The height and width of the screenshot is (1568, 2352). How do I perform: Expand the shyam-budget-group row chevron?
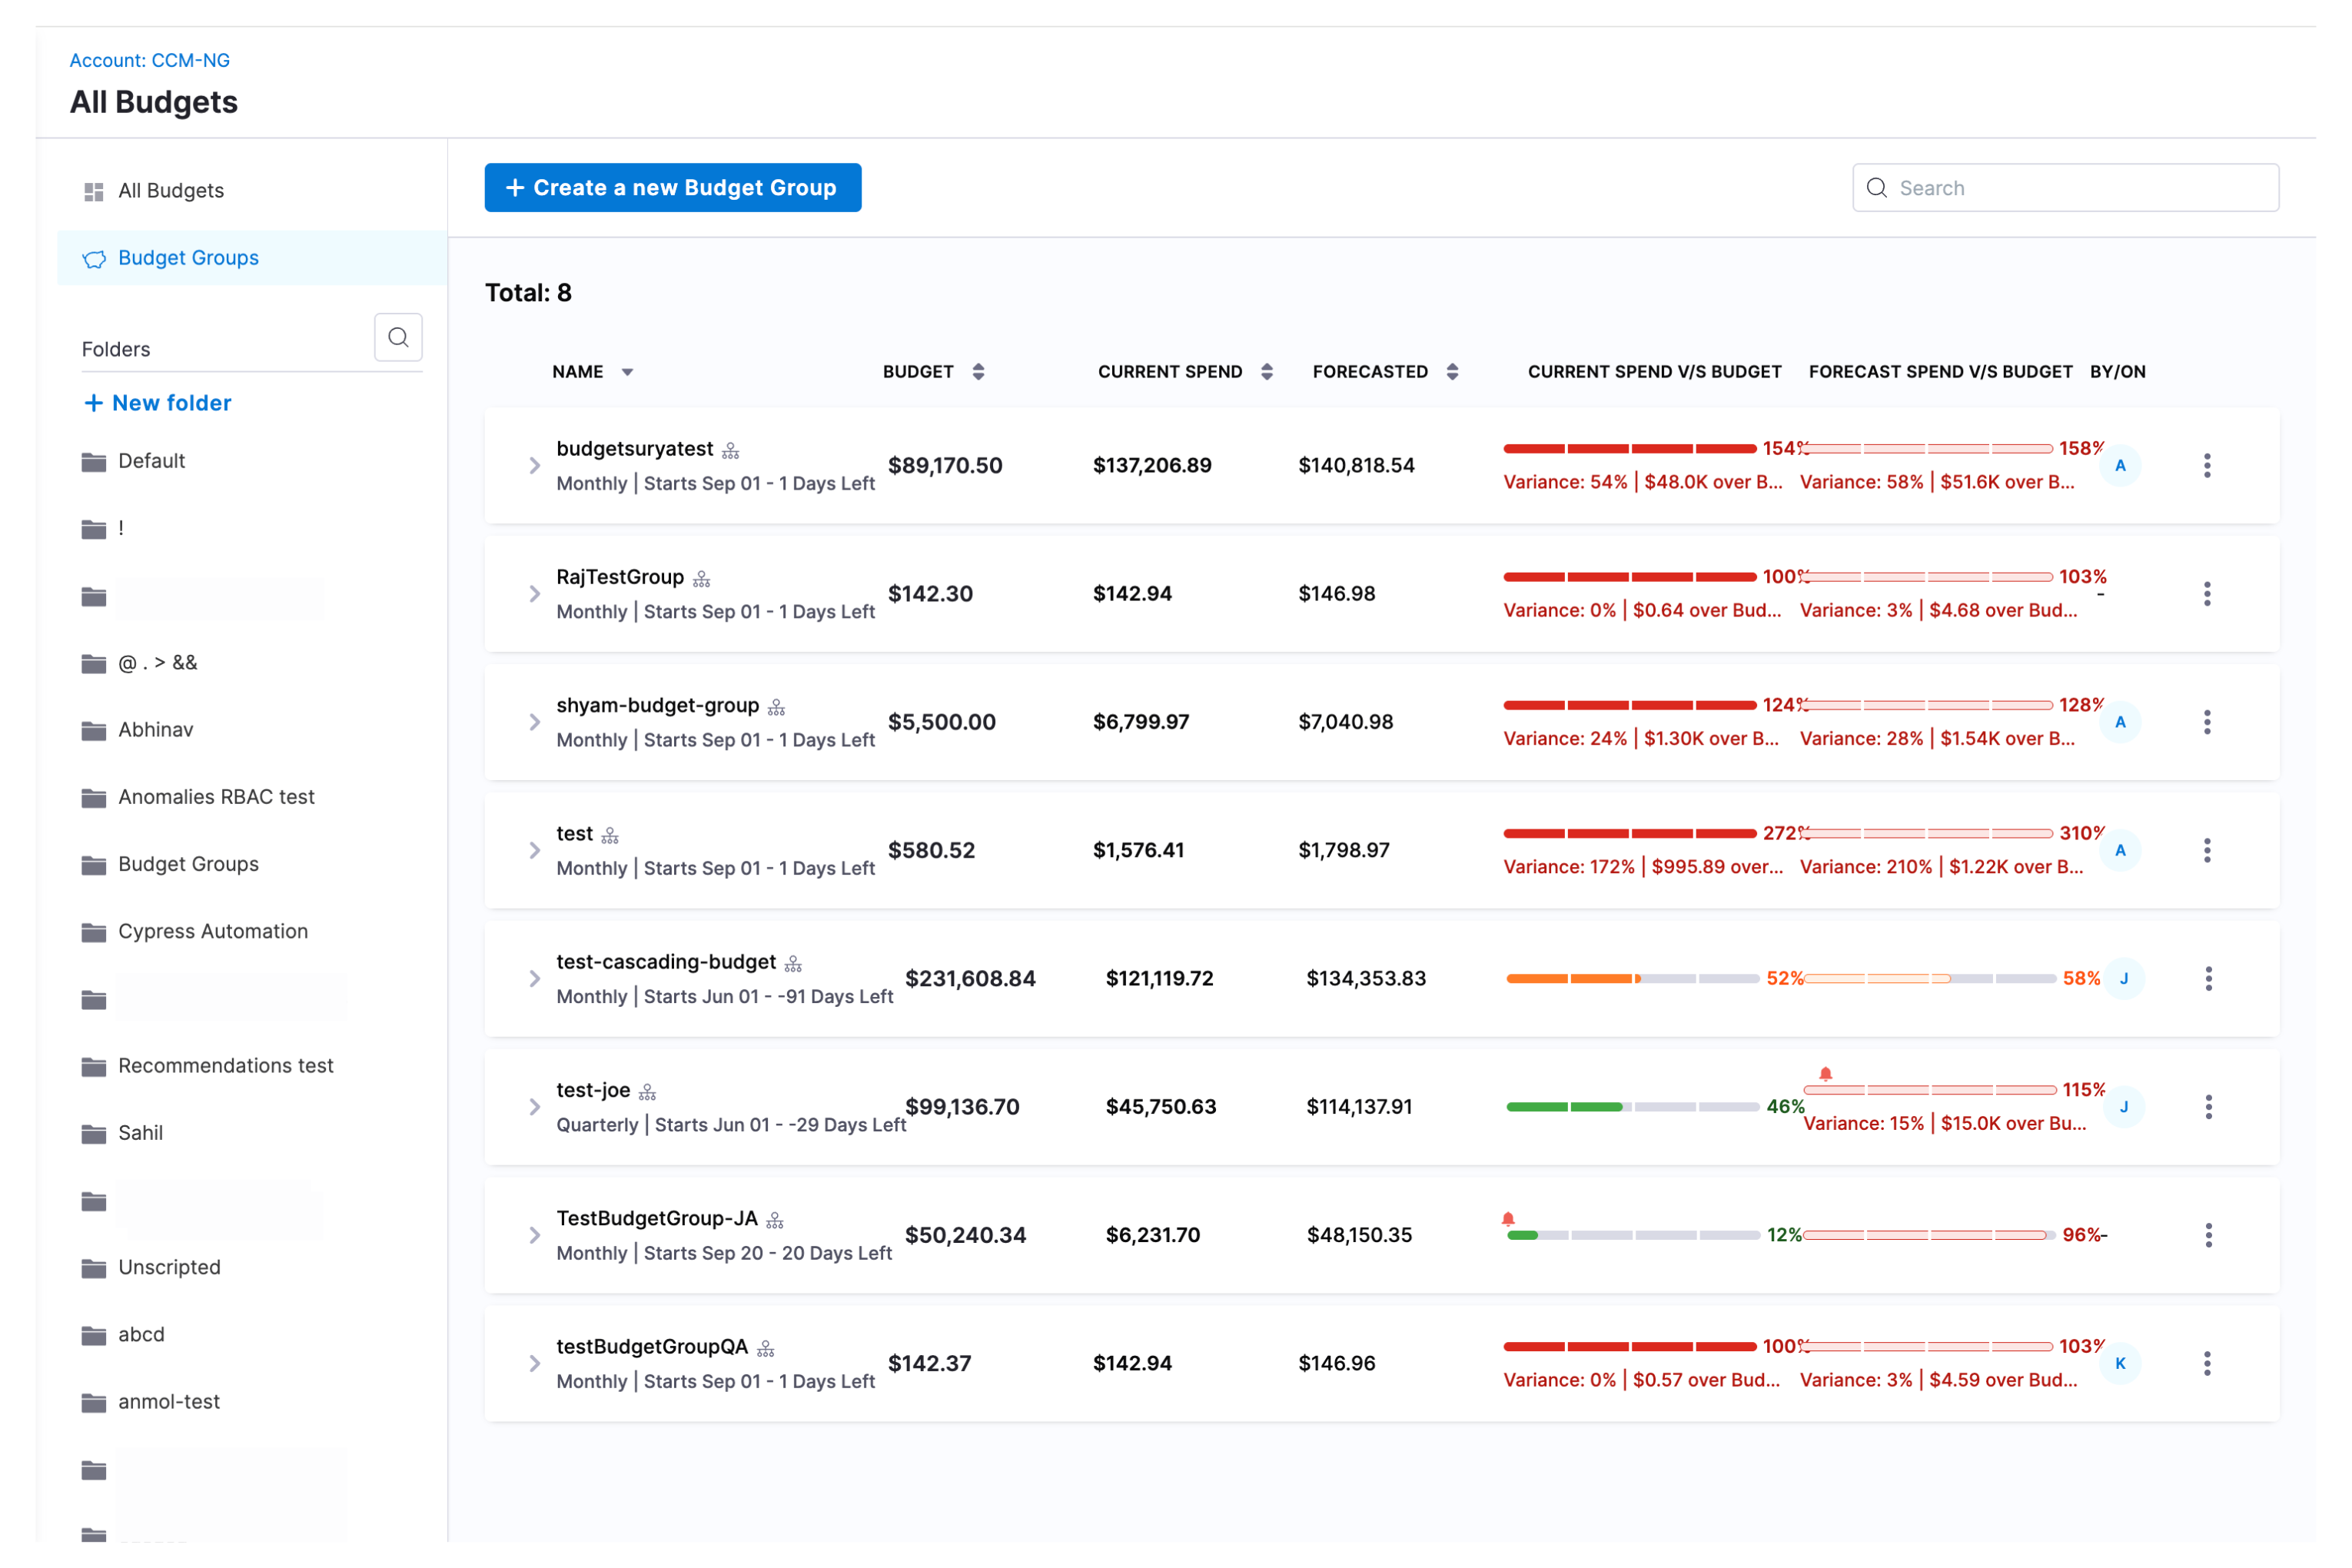534,722
